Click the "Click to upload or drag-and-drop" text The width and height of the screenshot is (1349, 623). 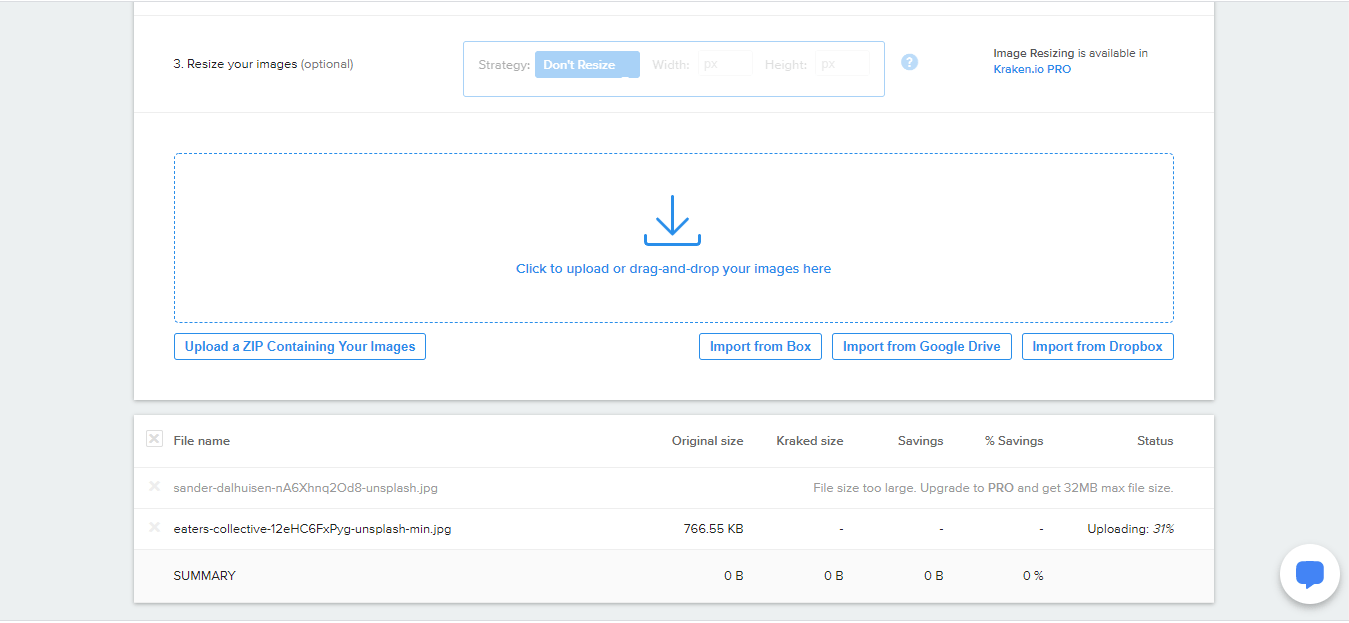tap(673, 269)
